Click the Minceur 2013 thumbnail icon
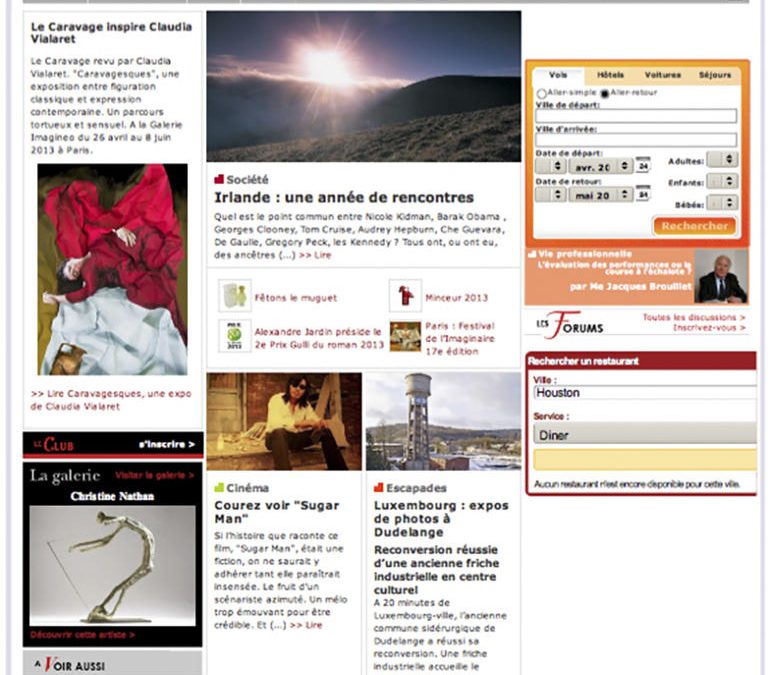The height and width of the screenshot is (675, 772). [405, 295]
